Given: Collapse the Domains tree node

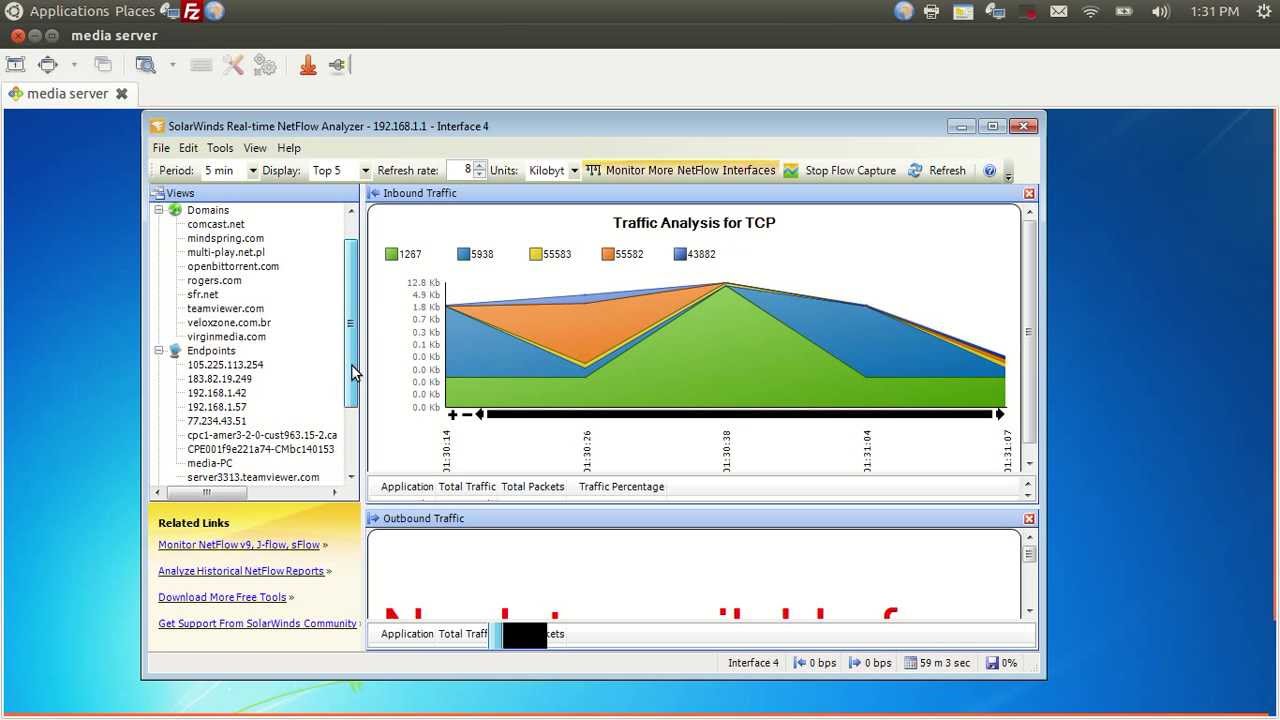Looking at the screenshot, I should [x=158, y=210].
